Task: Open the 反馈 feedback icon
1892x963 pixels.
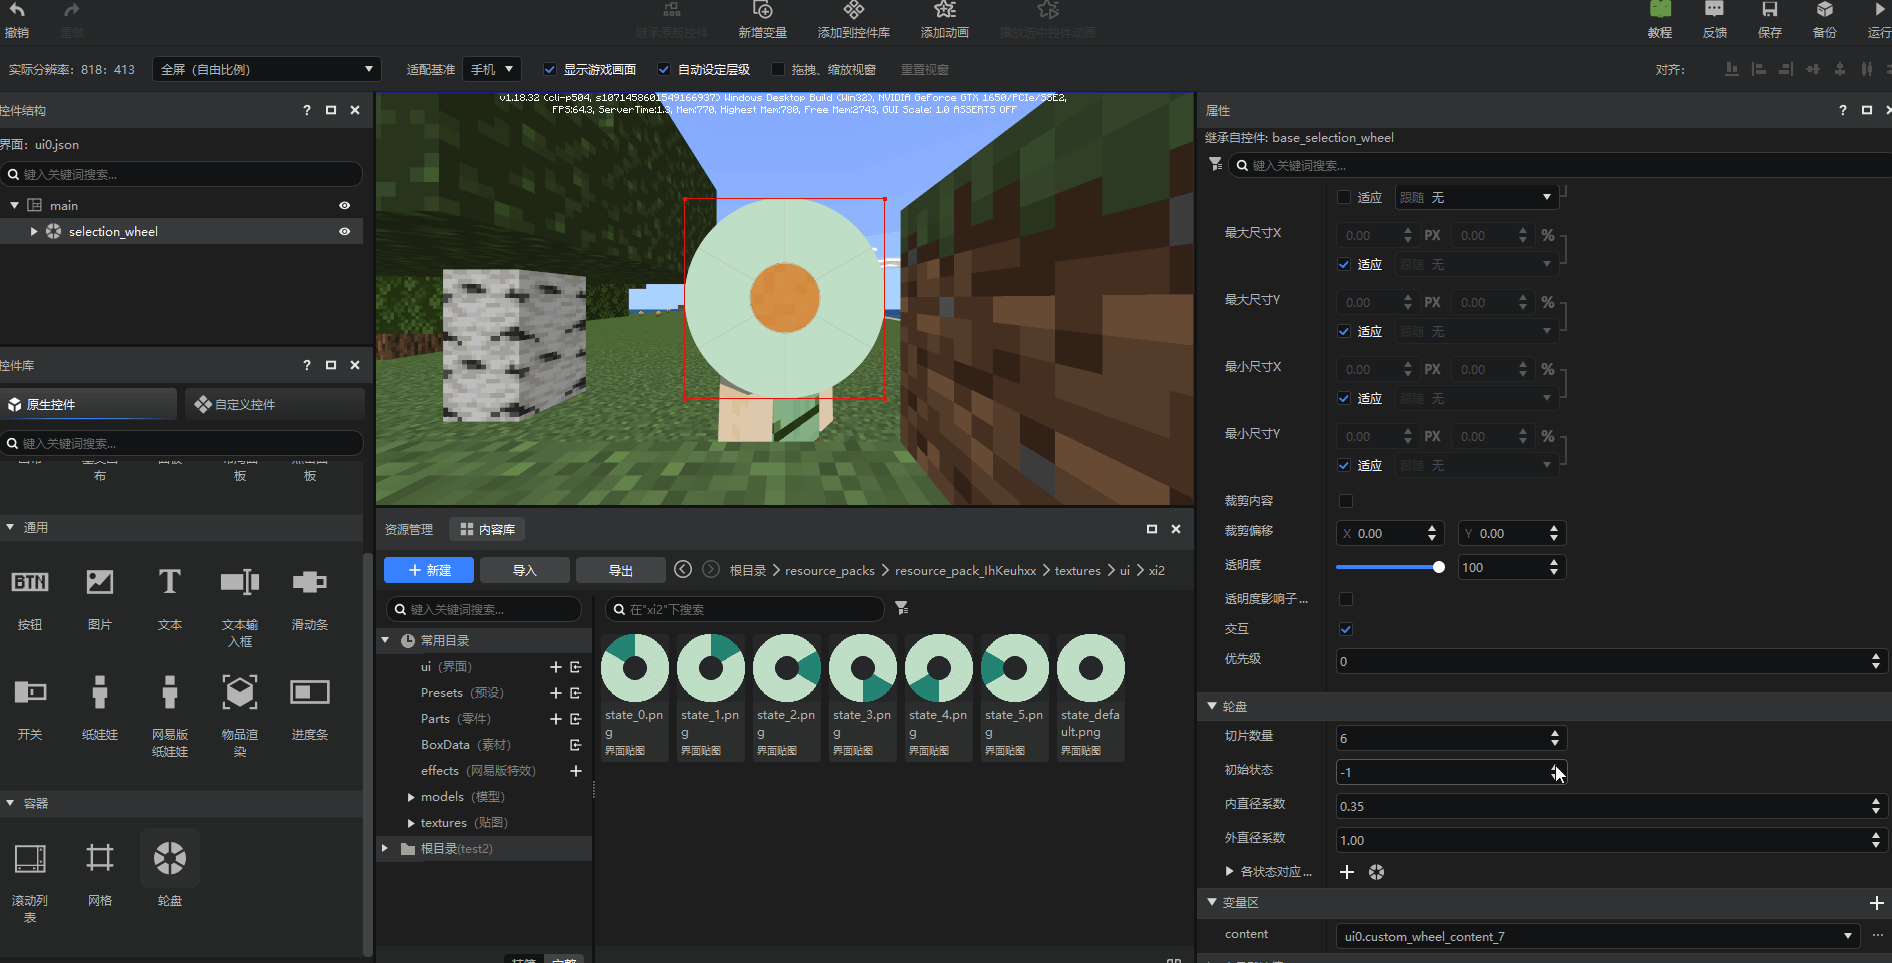Action: pyautogui.click(x=1714, y=10)
